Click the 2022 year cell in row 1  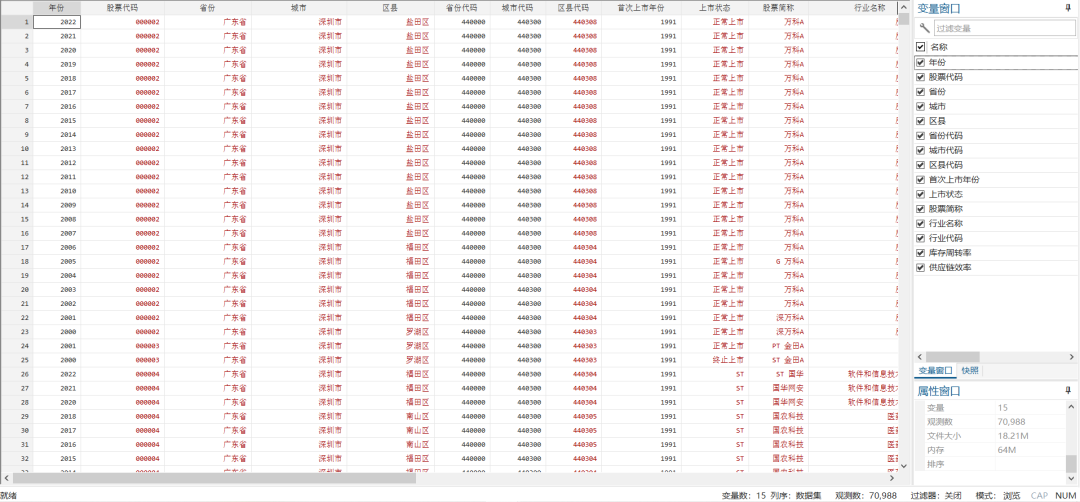[57, 22]
